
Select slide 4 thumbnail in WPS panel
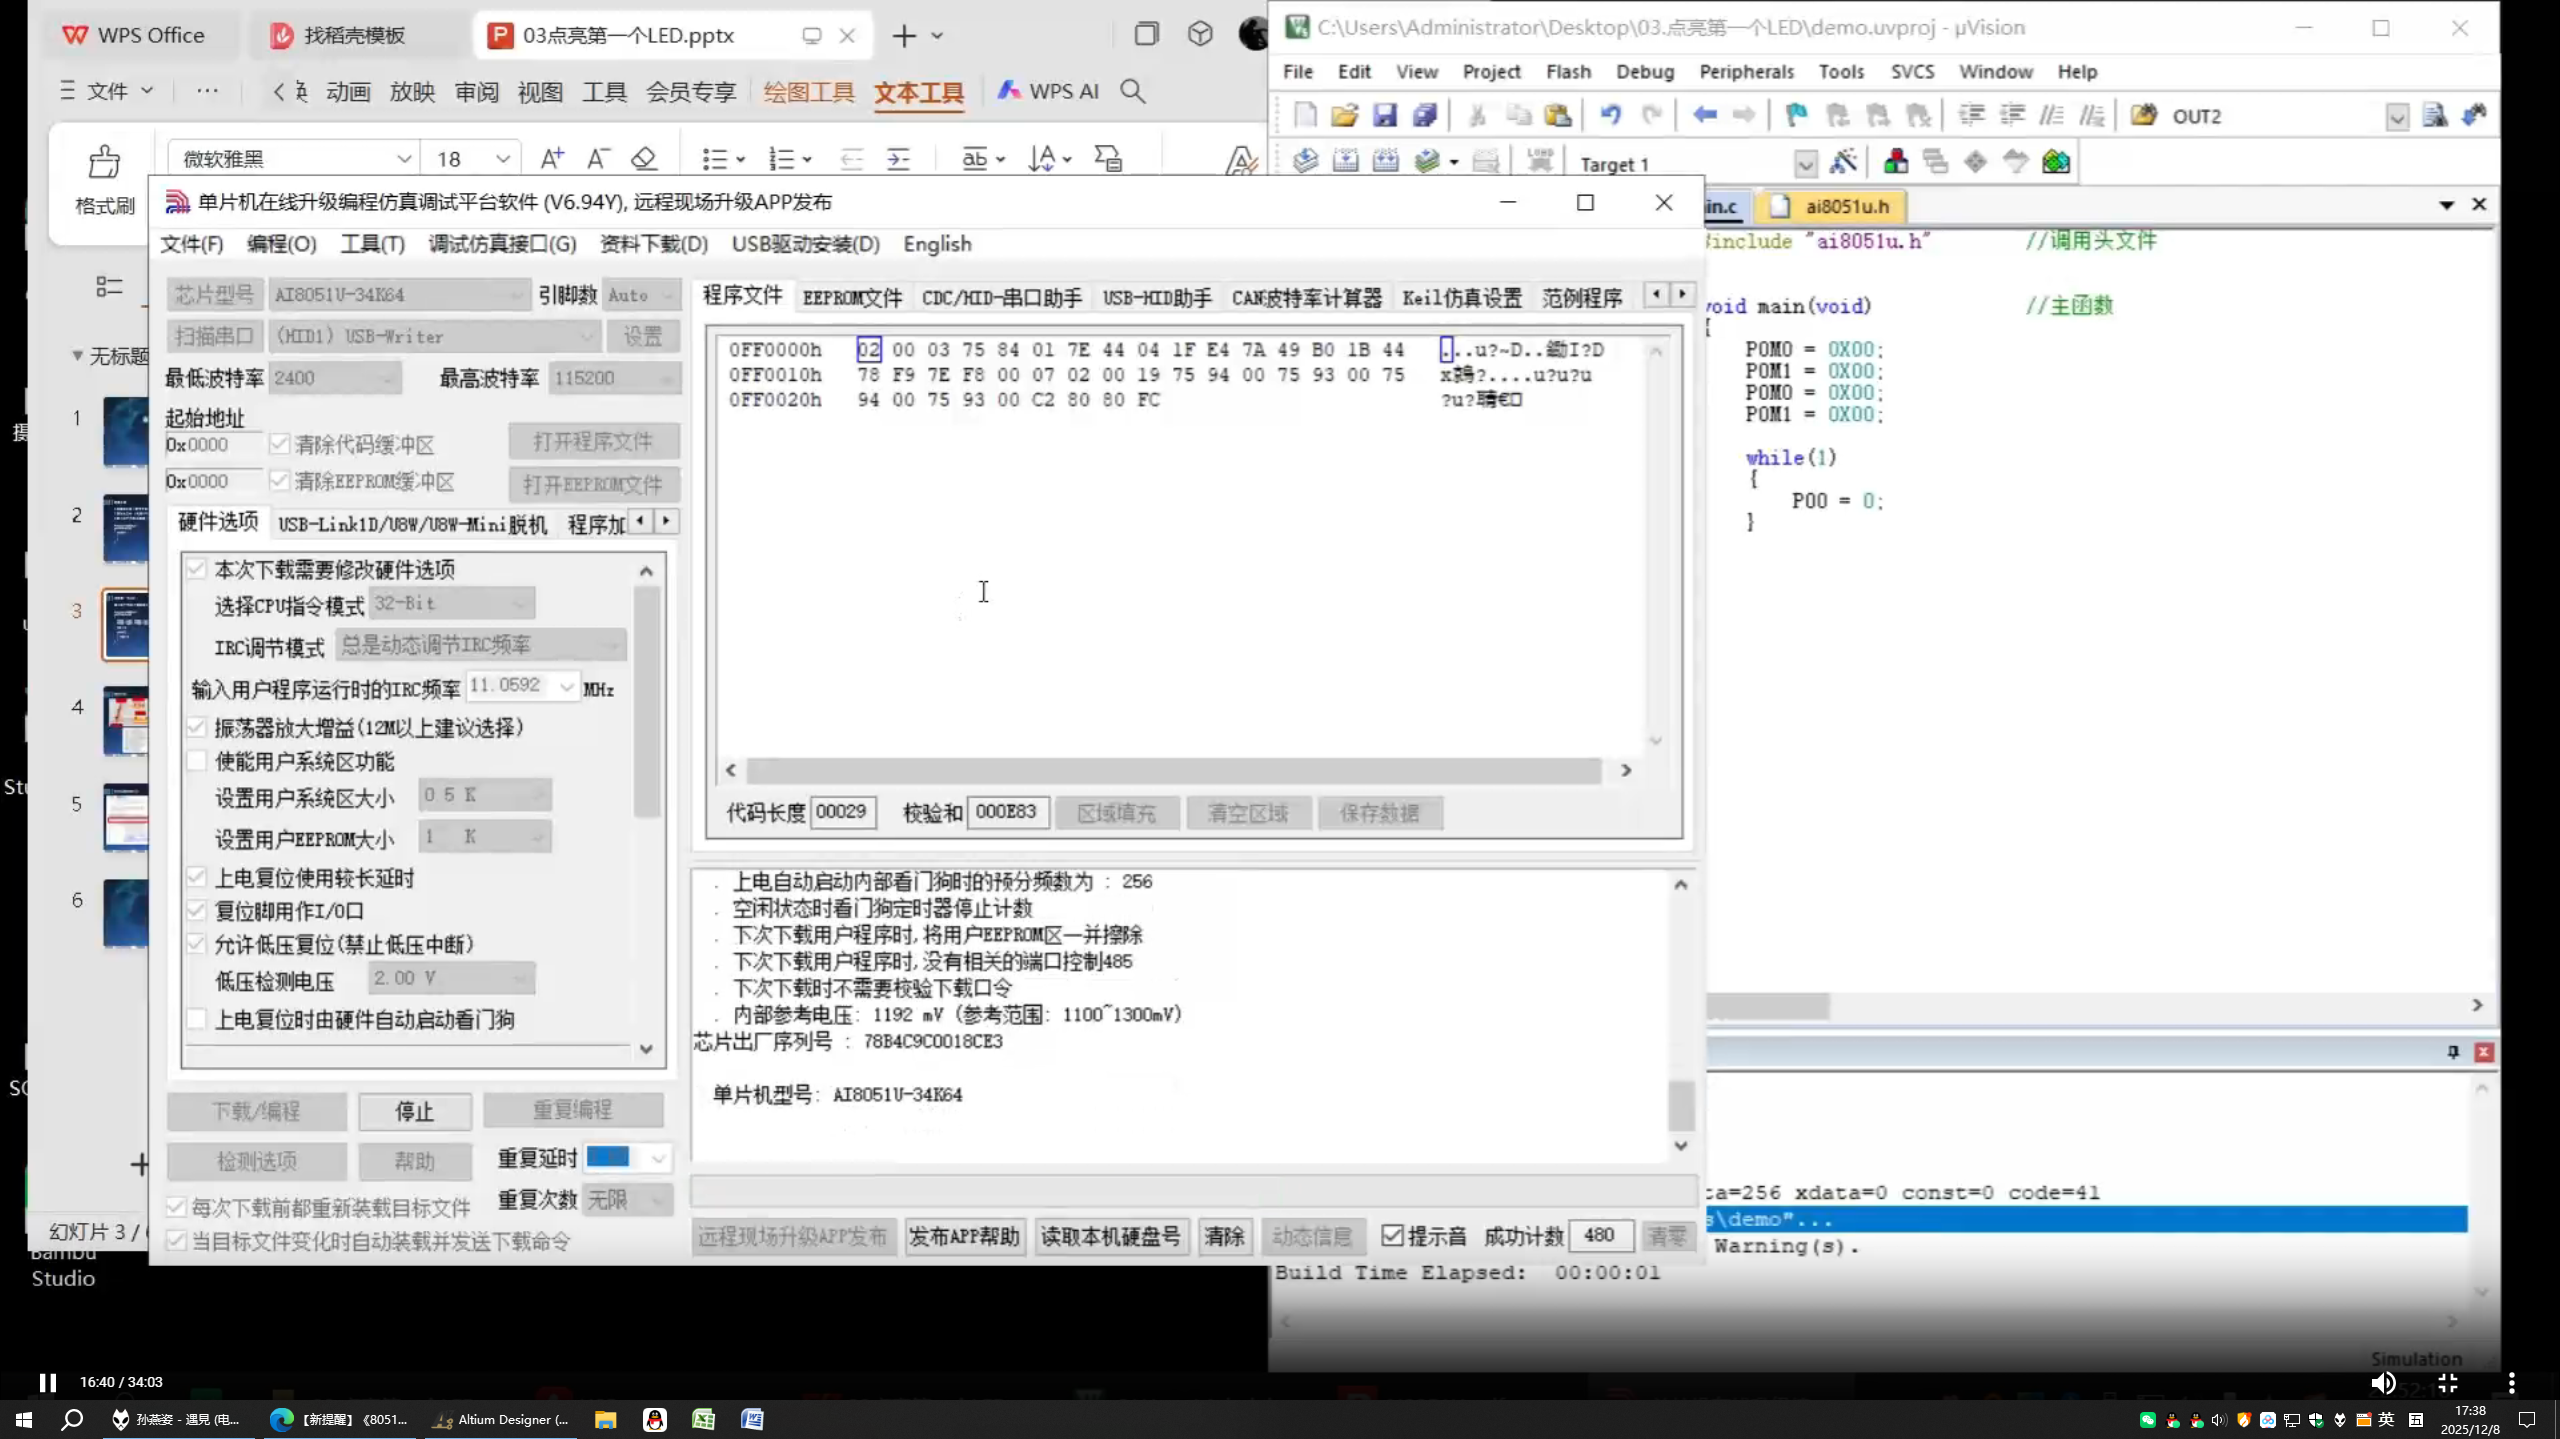[x=127, y=720]
